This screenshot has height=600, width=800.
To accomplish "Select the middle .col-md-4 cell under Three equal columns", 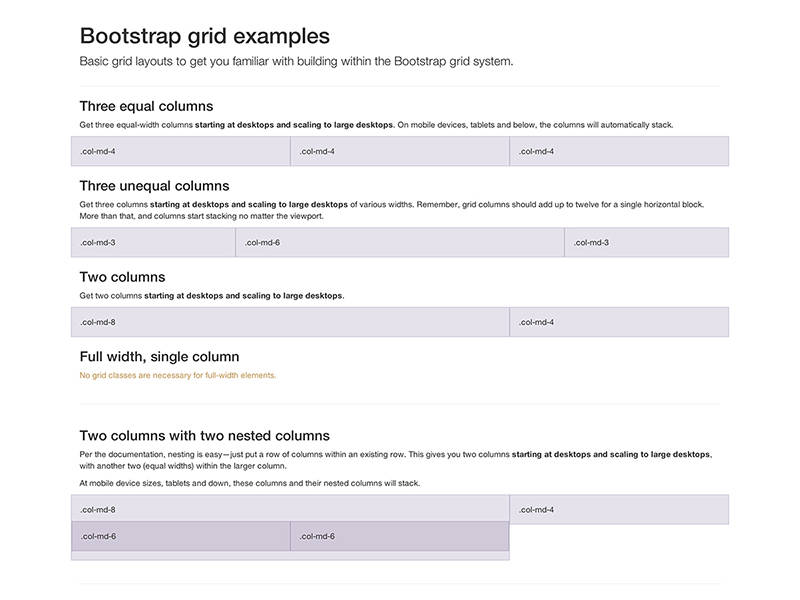I will click(400, 152).
